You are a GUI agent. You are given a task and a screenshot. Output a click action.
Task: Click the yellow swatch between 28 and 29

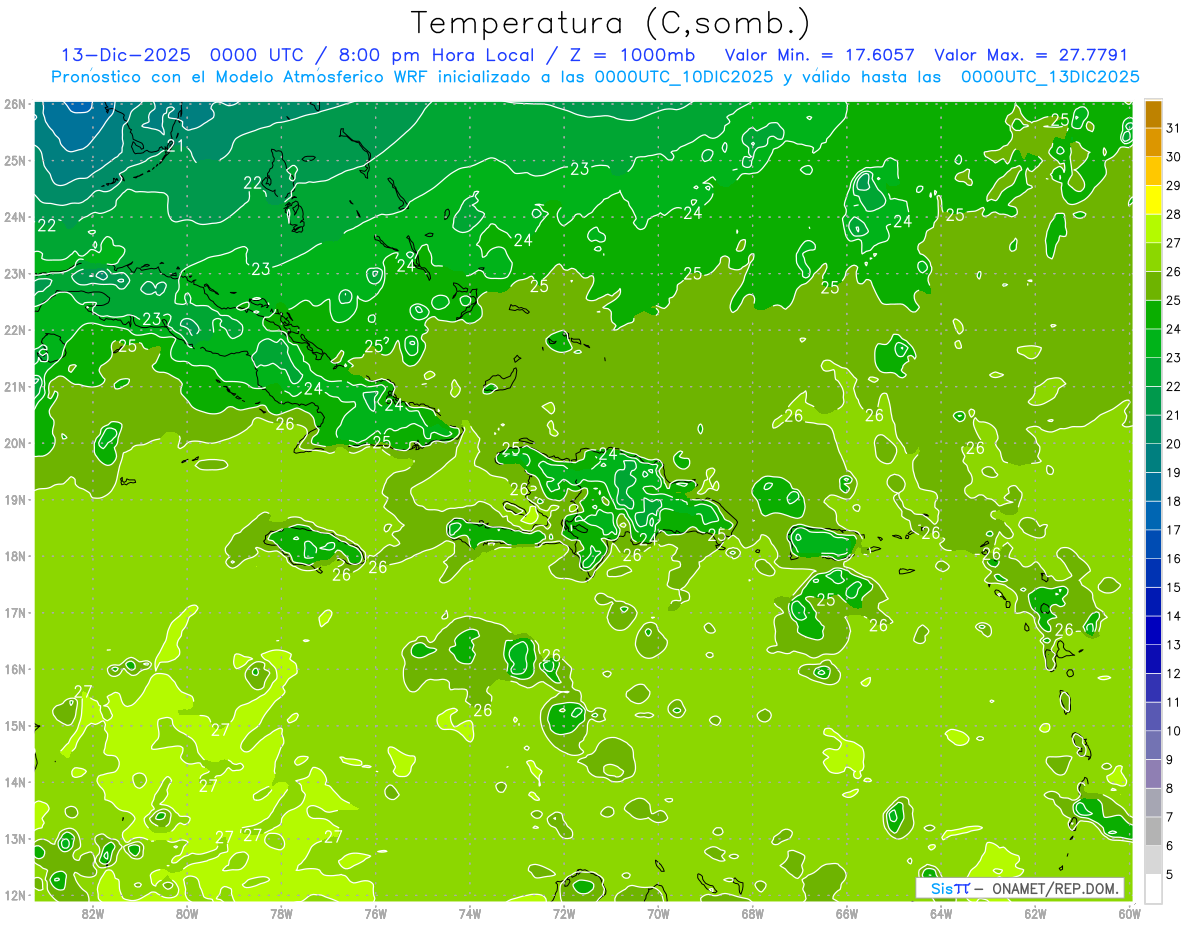(x=1153, y=200)
